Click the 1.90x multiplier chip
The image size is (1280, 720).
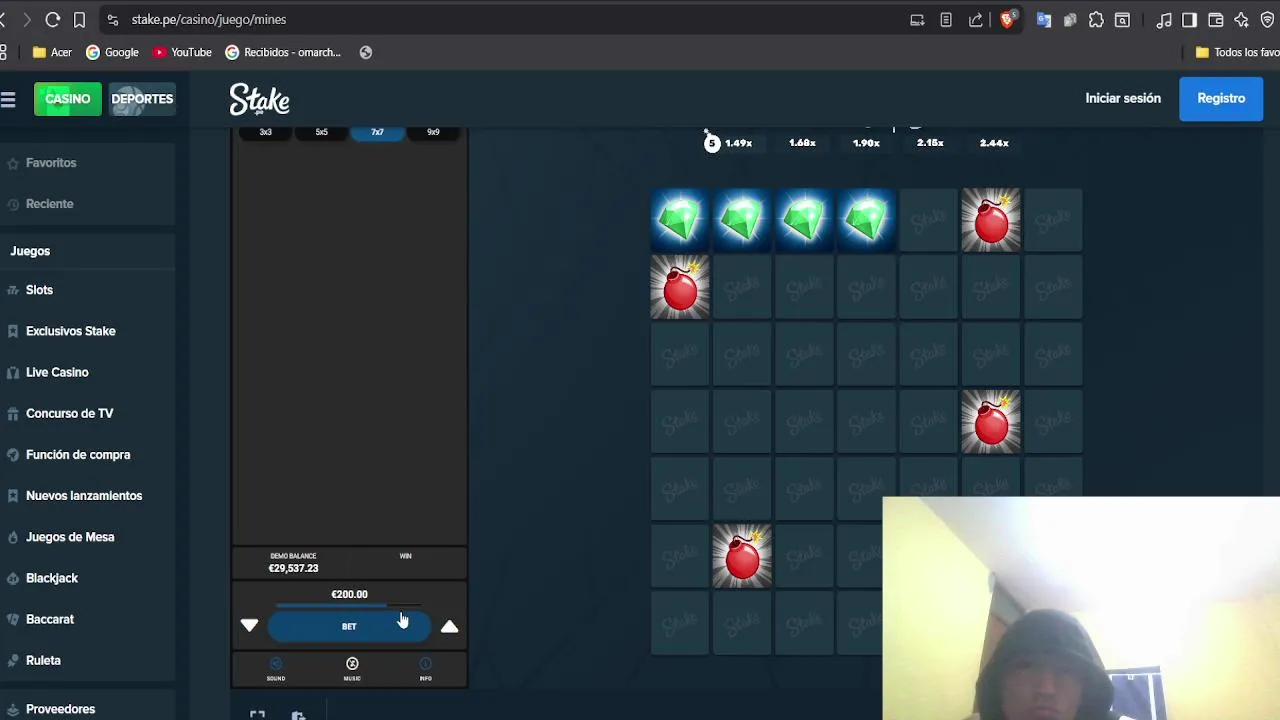[x=866, y=143]
